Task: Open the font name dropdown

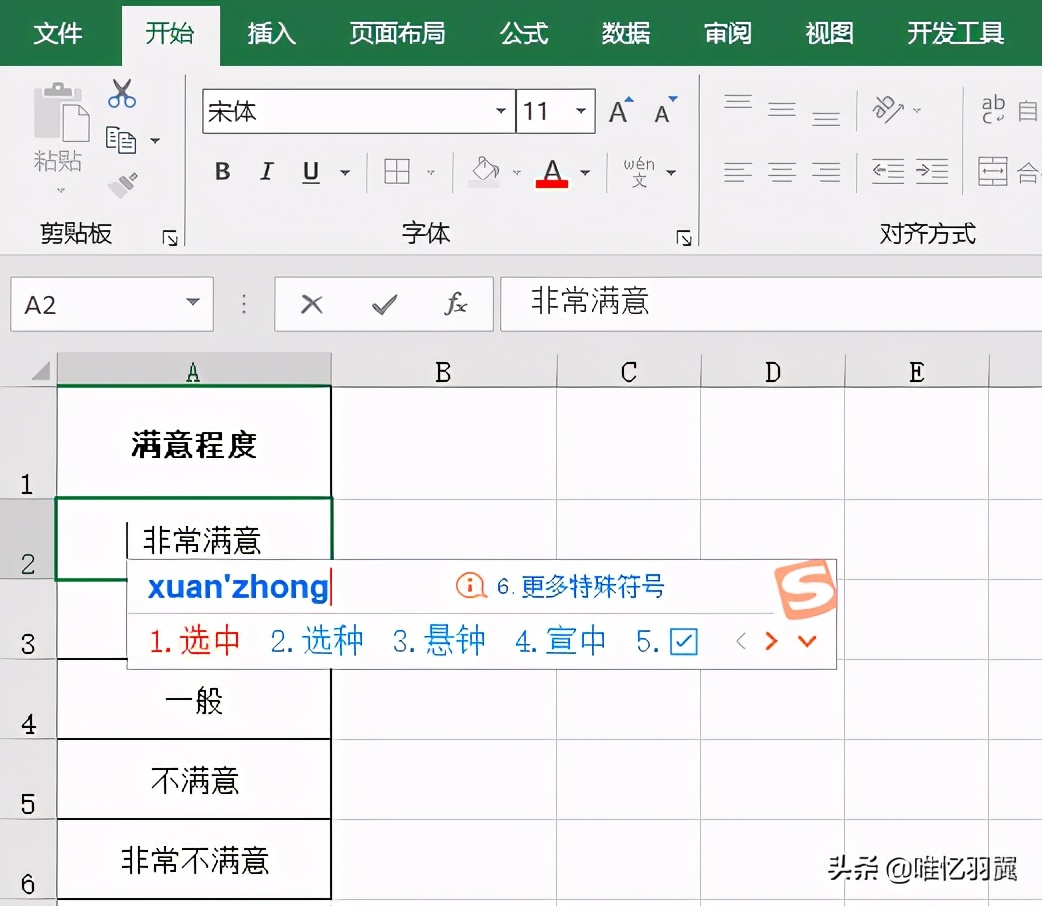Action: click(x=500, y=111)
